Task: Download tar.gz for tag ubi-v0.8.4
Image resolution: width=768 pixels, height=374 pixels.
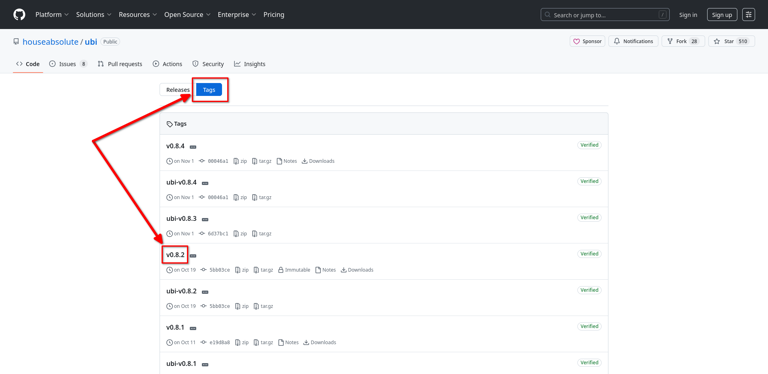Action: tap(262, 197)
